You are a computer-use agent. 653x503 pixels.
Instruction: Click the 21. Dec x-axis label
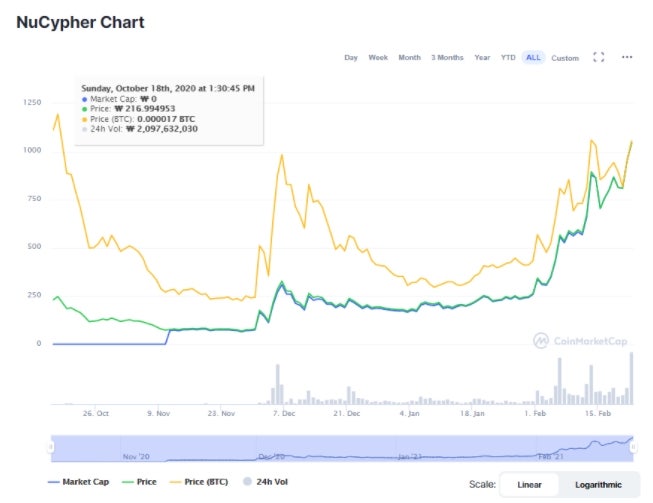pos(346,413)
